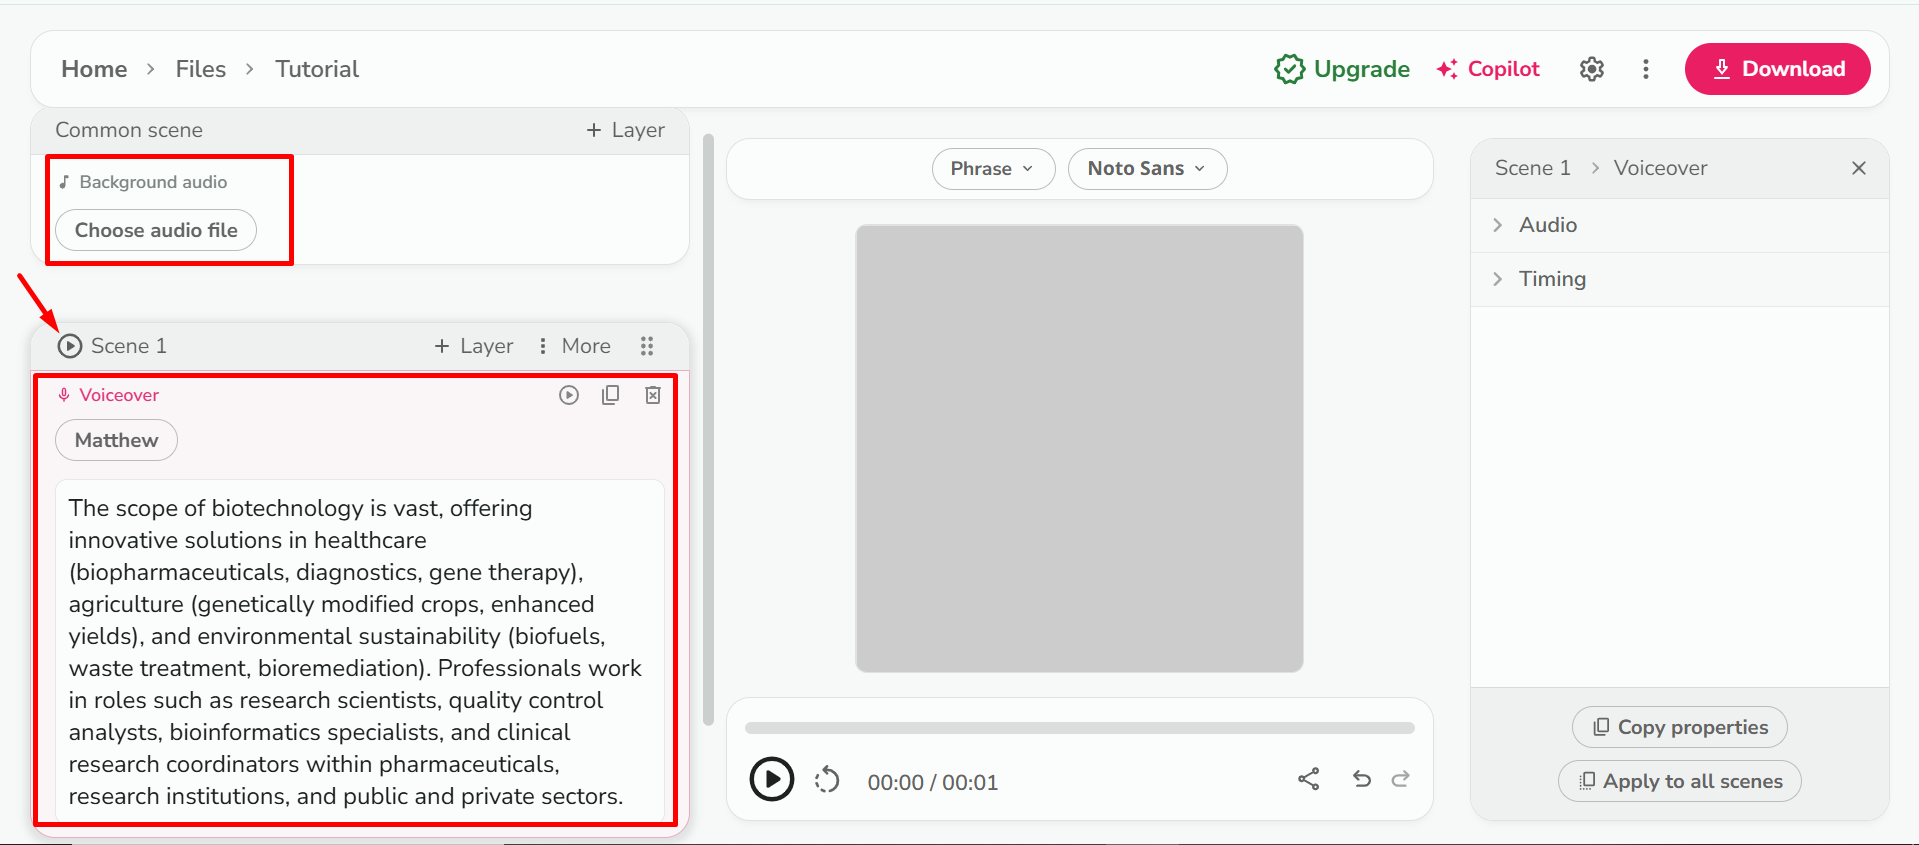Click the Download button

1778,69
